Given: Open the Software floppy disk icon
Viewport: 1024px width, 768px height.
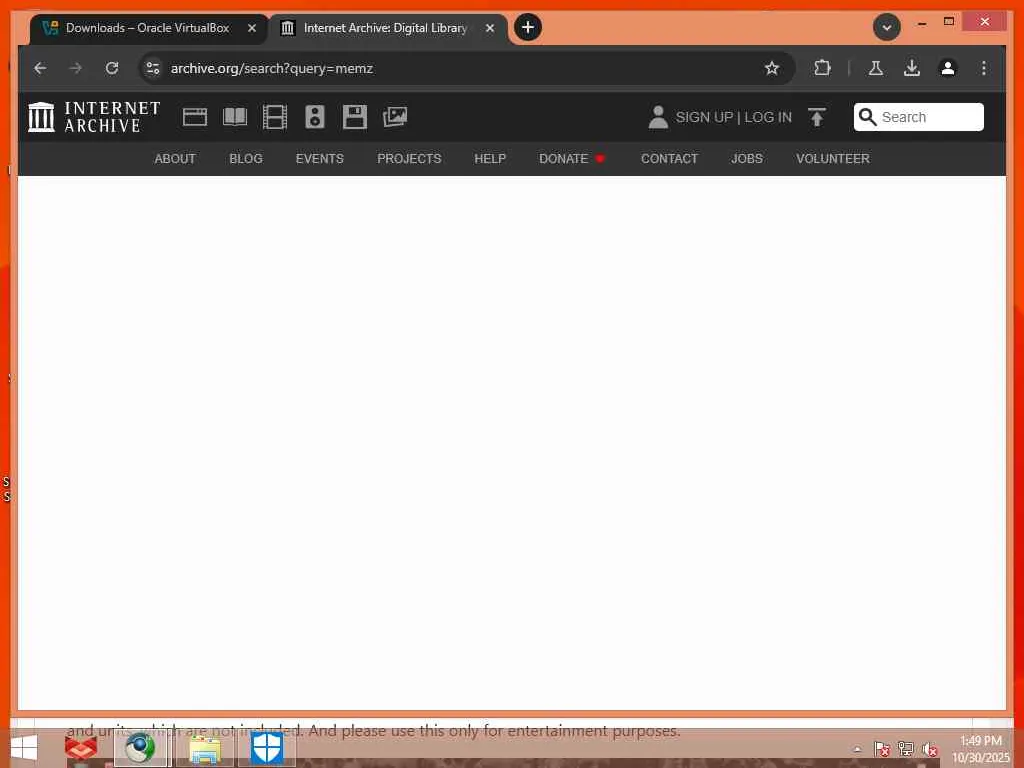Looking at the screenshot, I should pos(355,117).
